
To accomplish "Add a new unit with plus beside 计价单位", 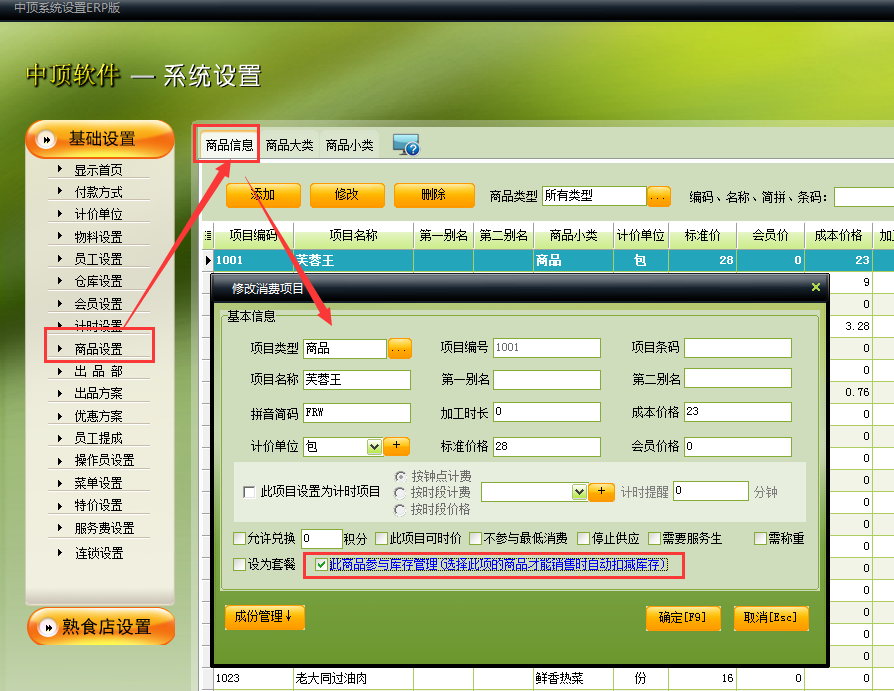I will coord(396,446).
